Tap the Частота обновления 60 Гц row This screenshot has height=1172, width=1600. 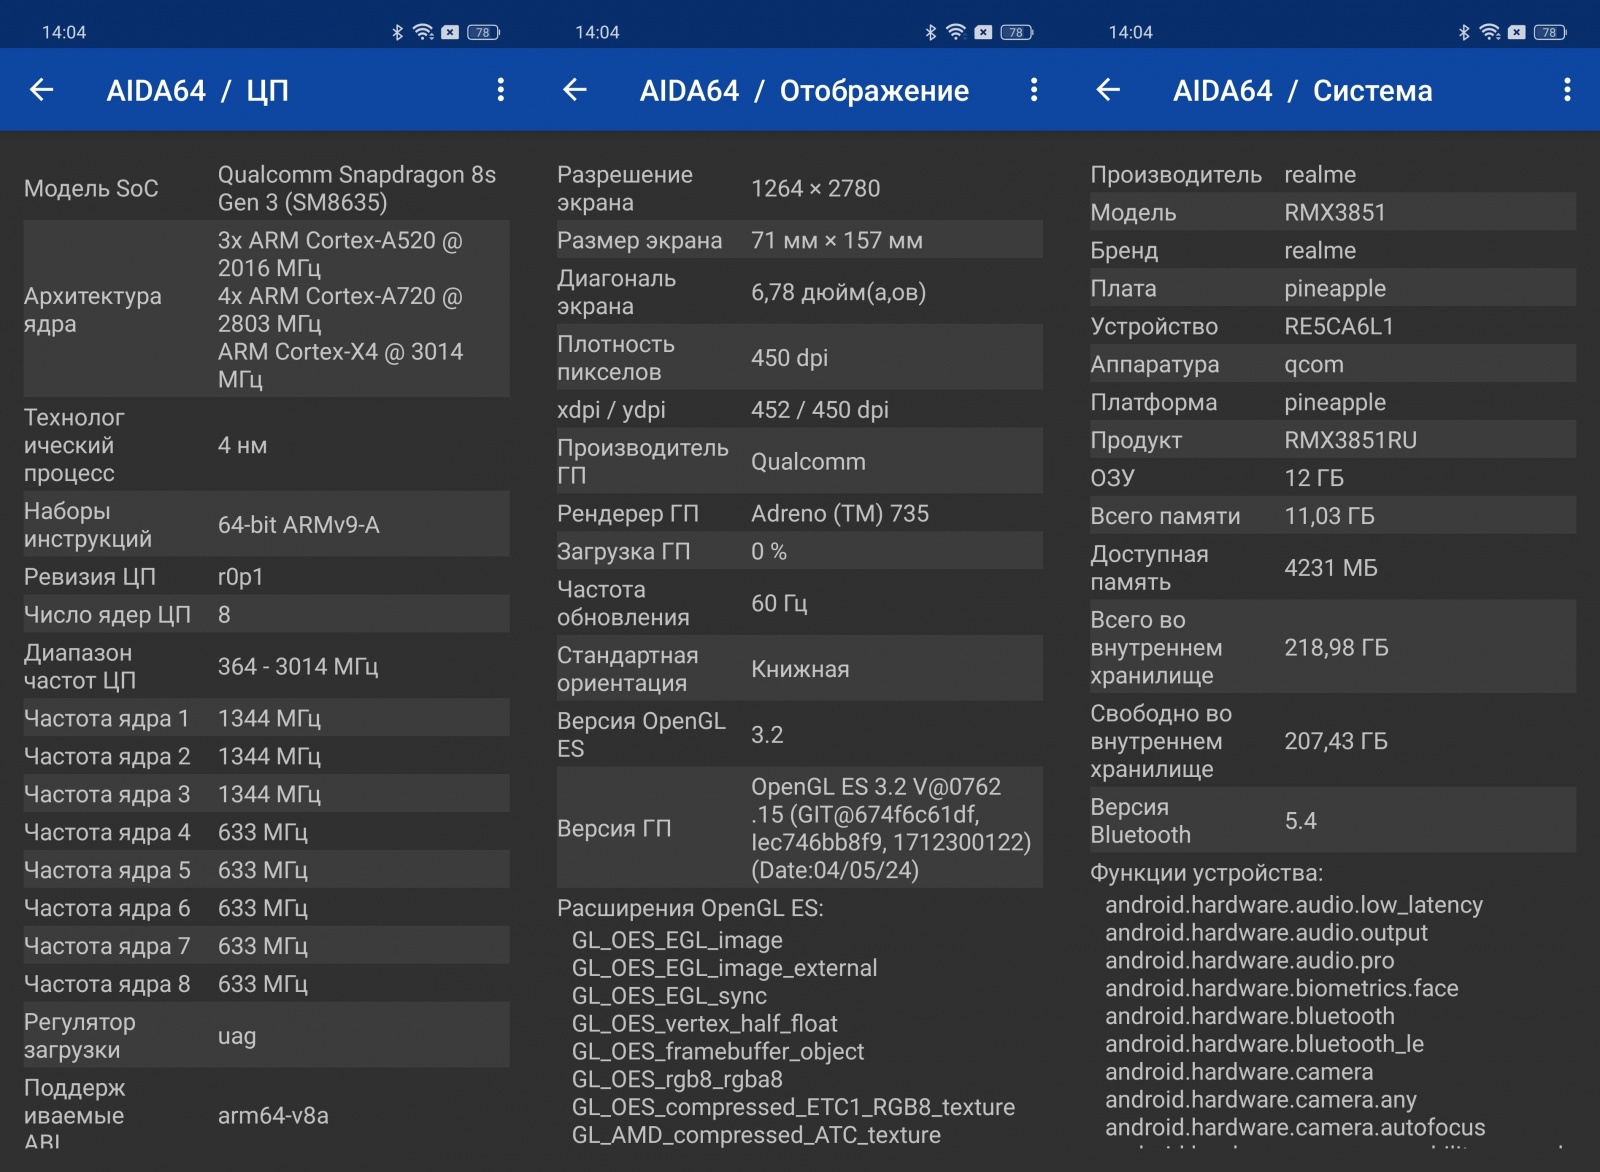[x=799, y=603]
